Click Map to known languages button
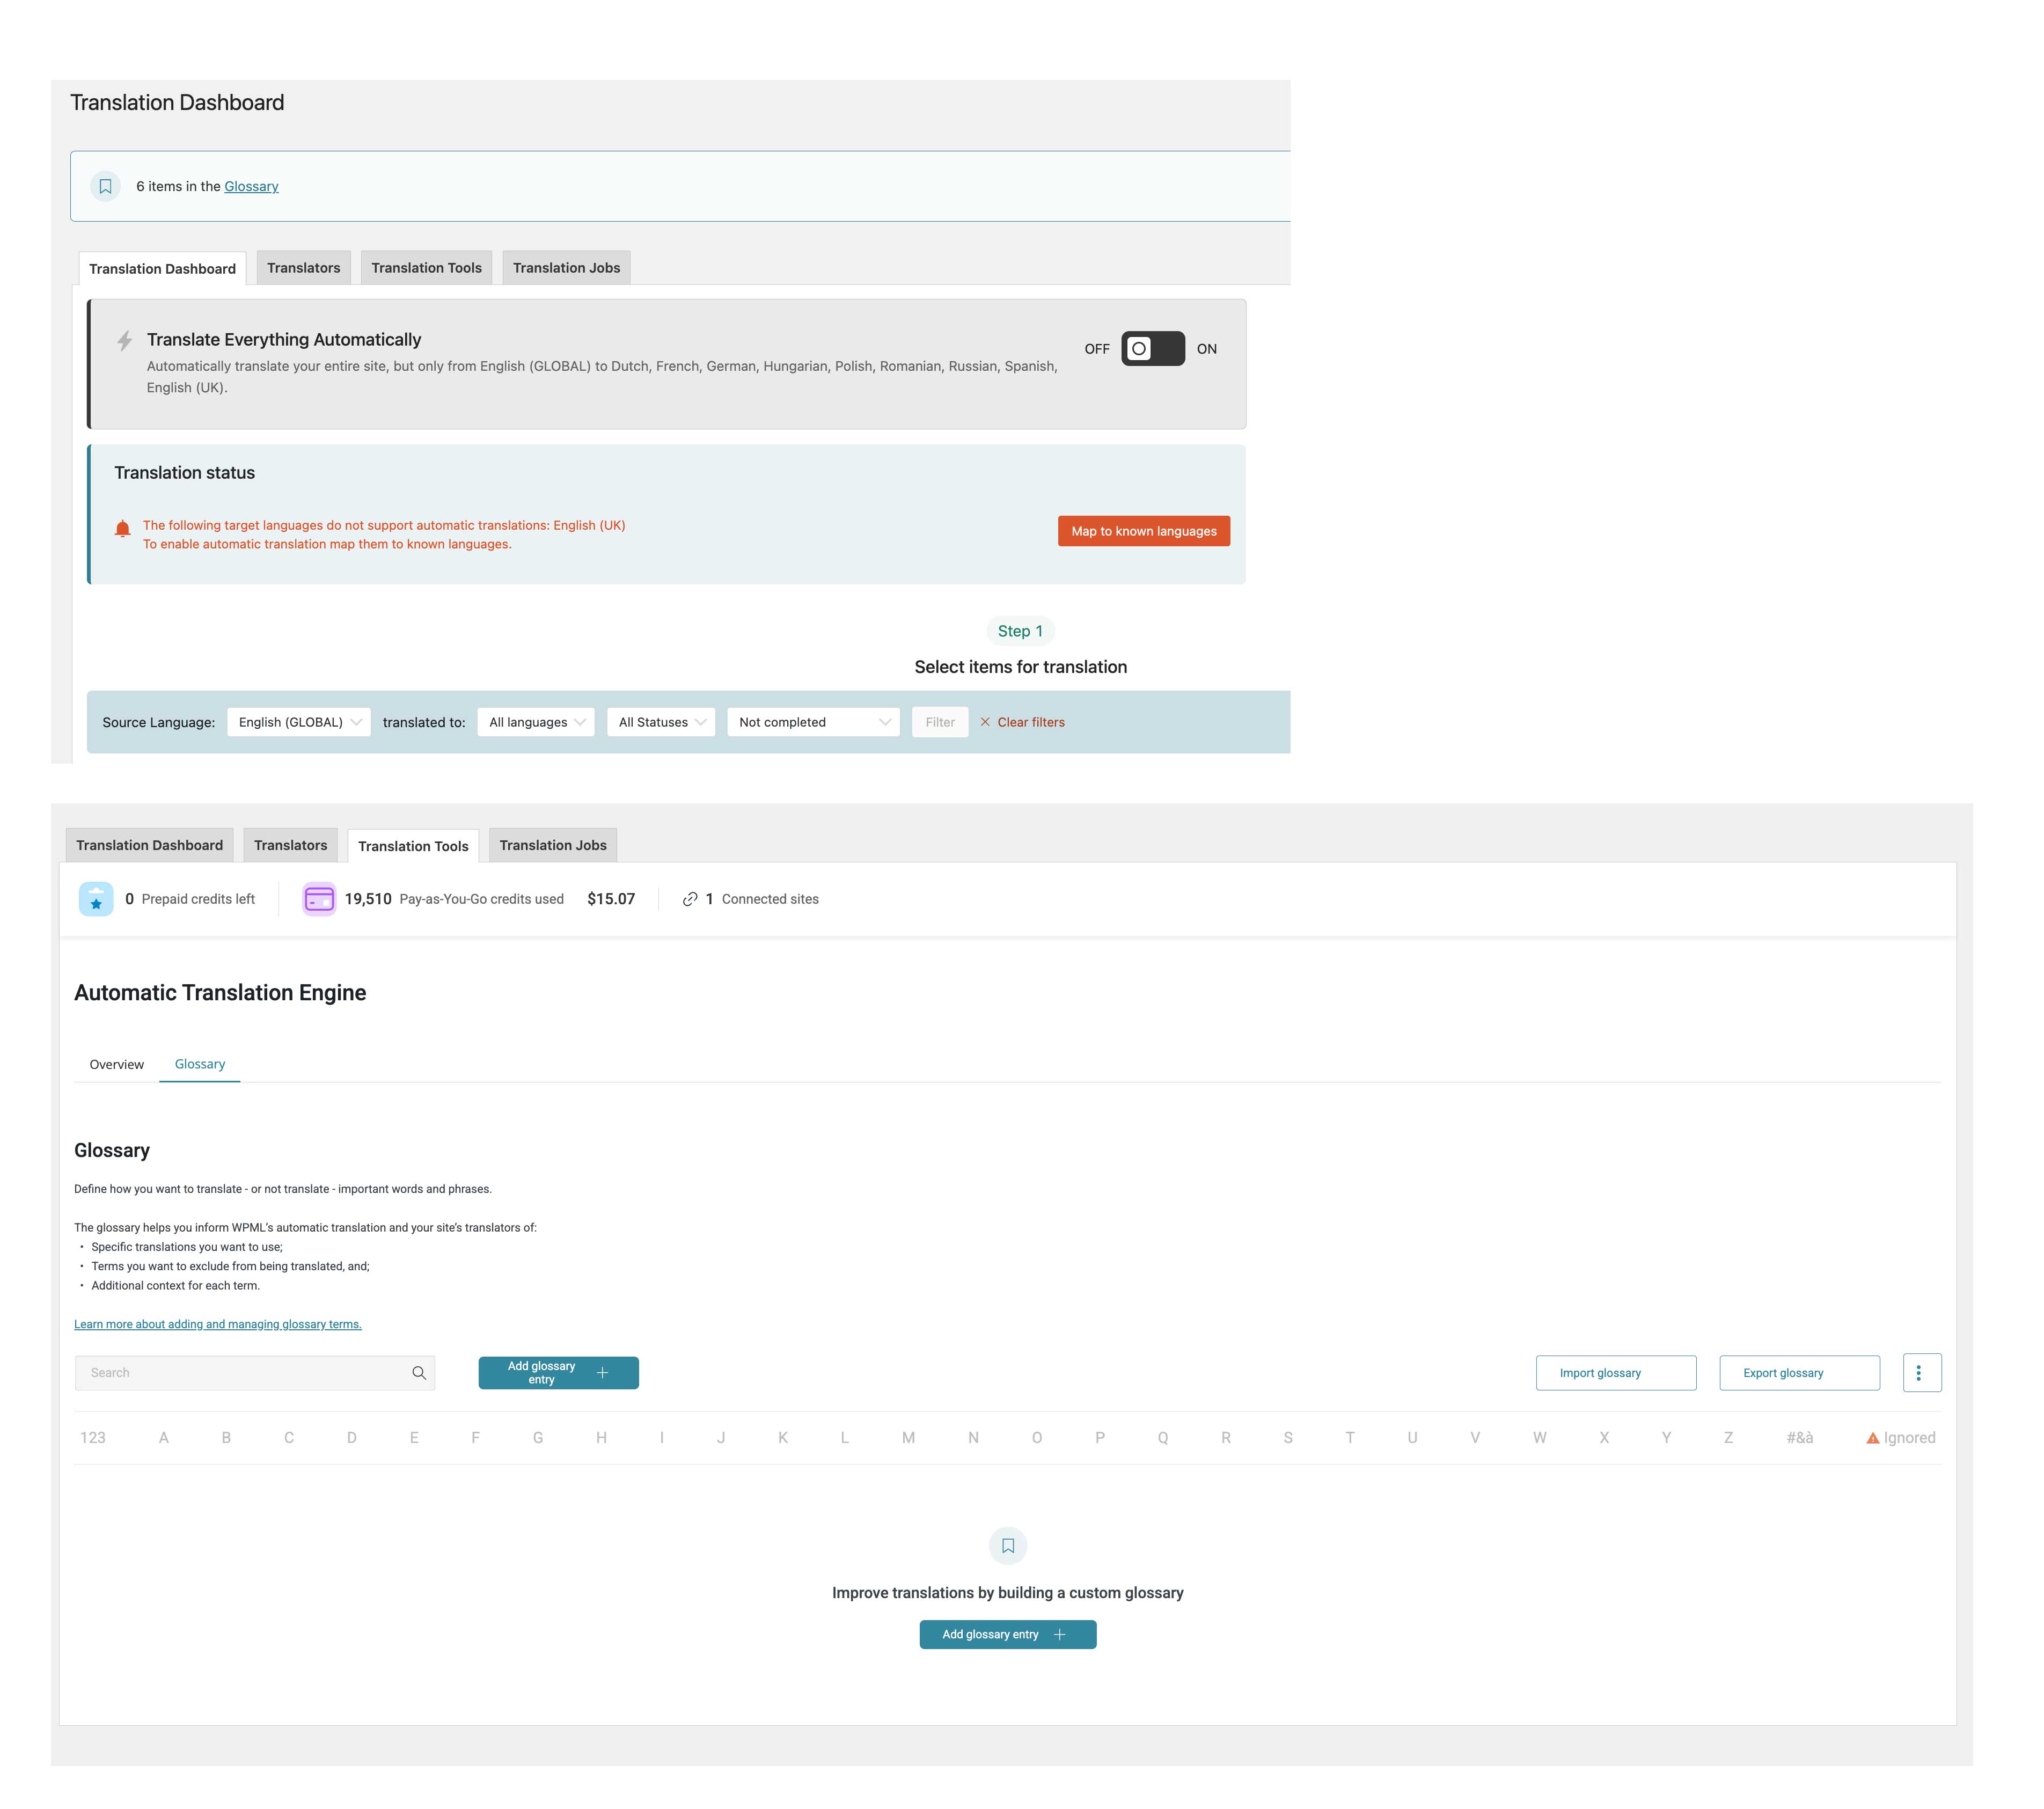The height and width of the screenshot is (1809, 2044). point(1144,531)
